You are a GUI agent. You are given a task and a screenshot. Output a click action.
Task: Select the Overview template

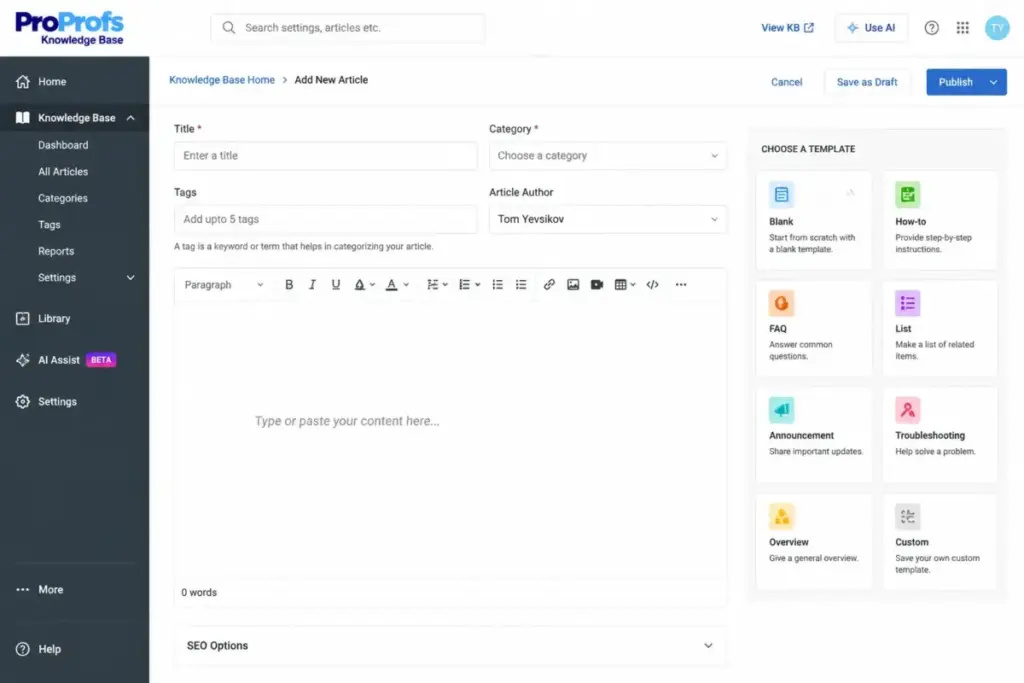(814, 542)
